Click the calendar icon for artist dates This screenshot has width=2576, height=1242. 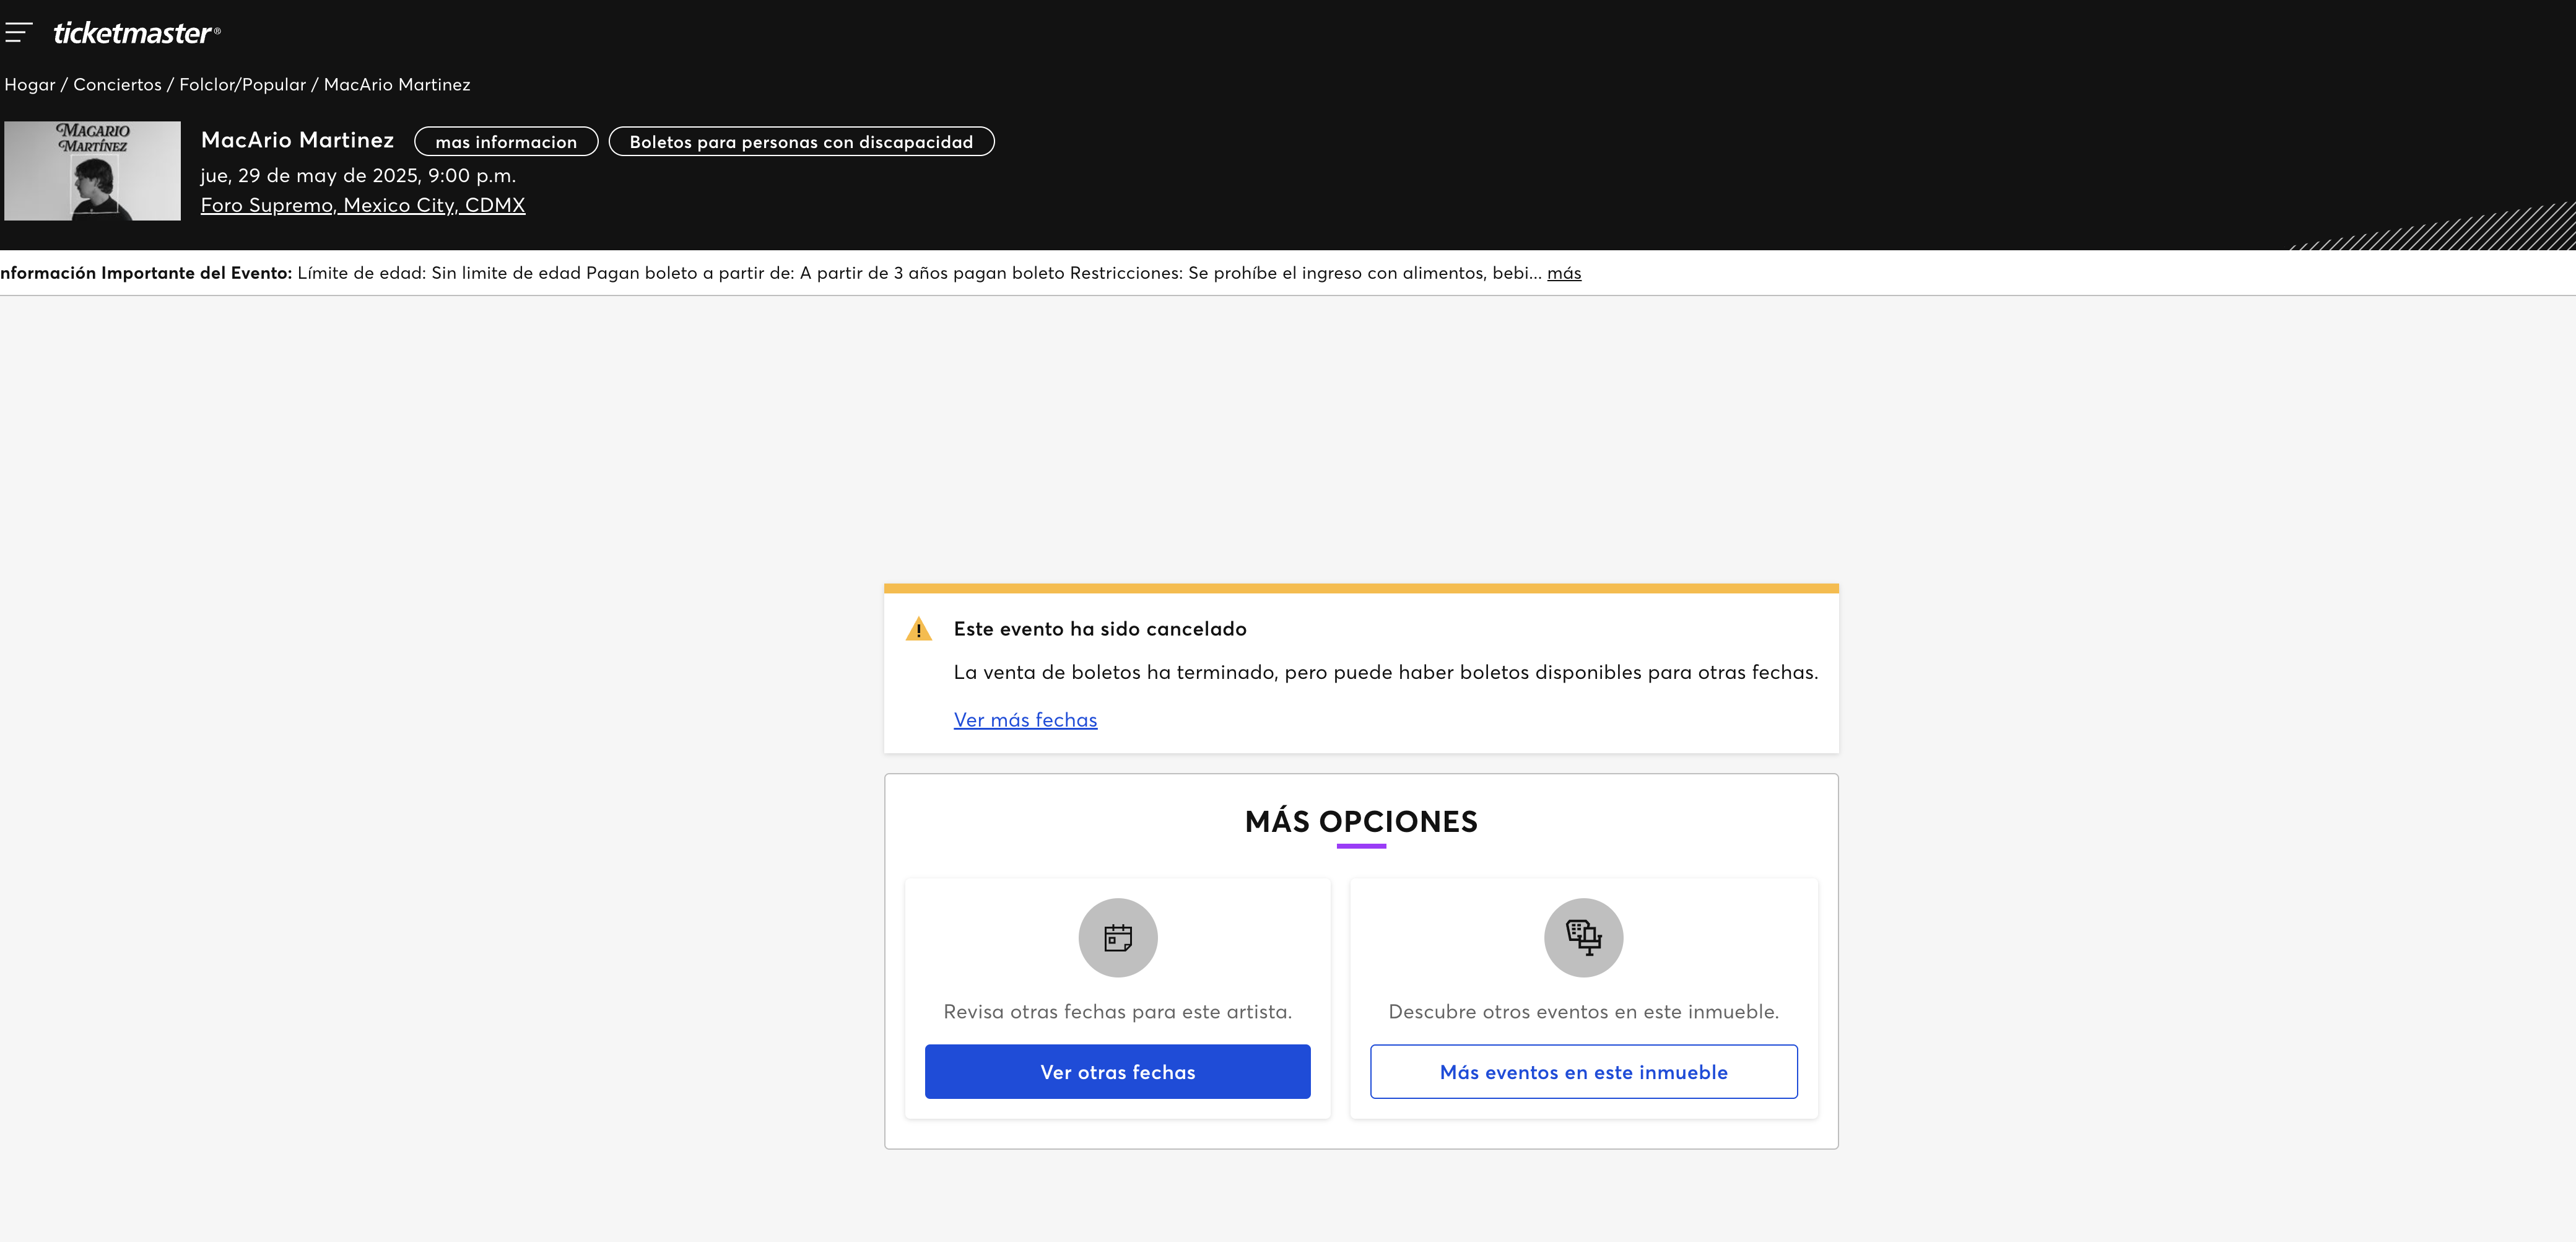pyautogui.click(x=1117, y=937)
